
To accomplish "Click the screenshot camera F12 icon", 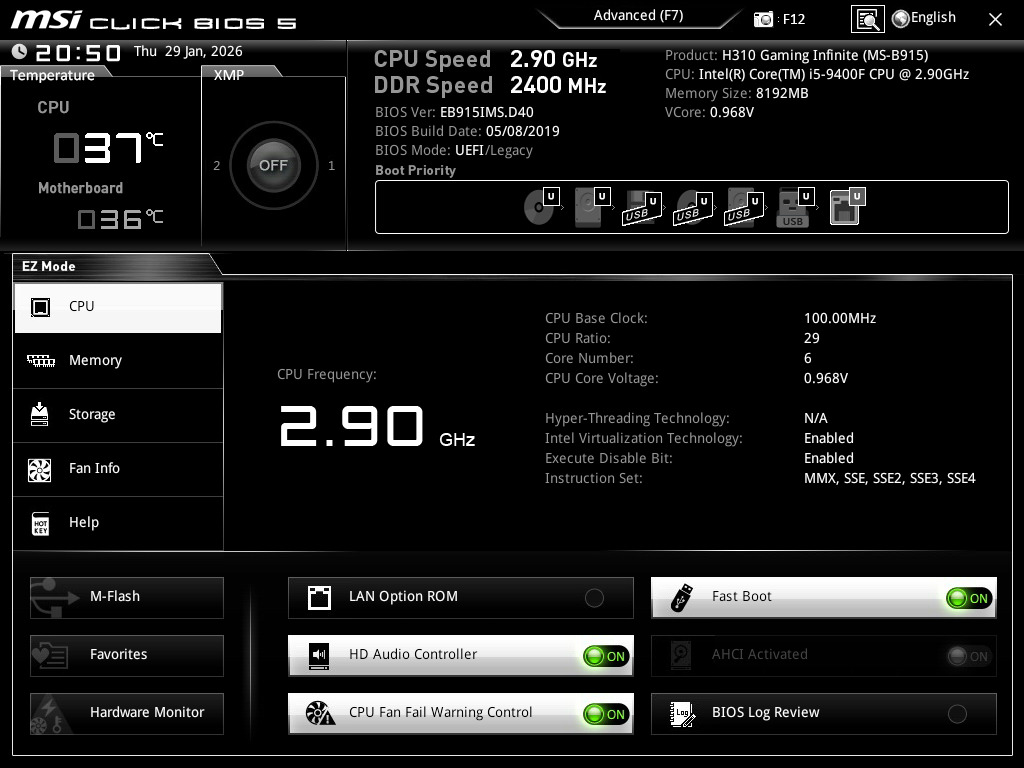I will pyautogui.click(x=763, y=19).
